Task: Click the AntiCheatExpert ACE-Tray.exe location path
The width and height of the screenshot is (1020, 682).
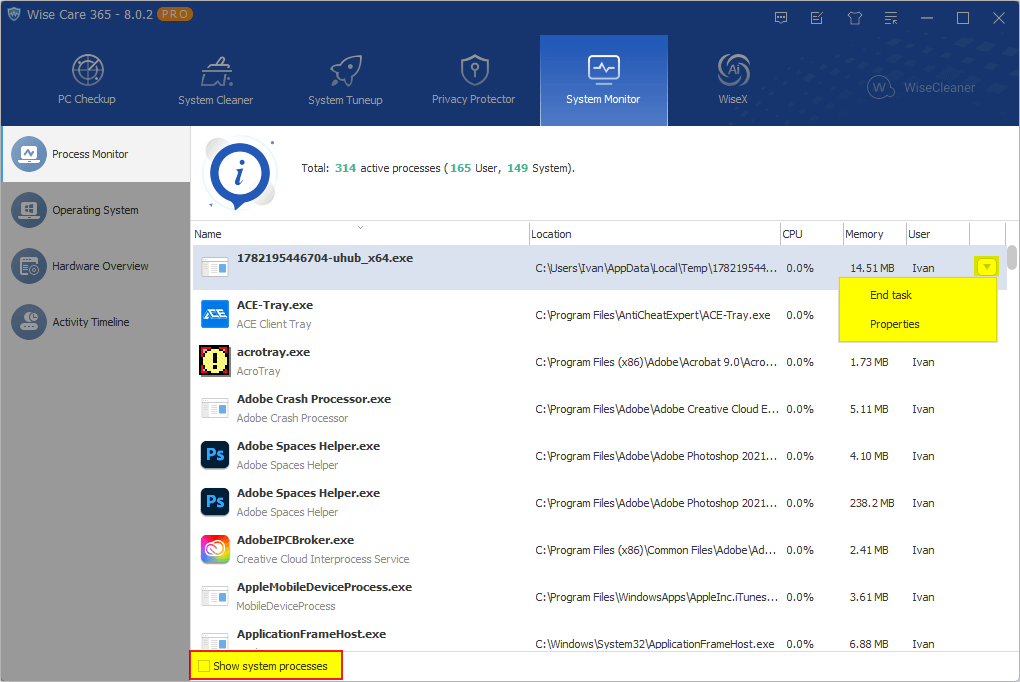Action: 652,315
